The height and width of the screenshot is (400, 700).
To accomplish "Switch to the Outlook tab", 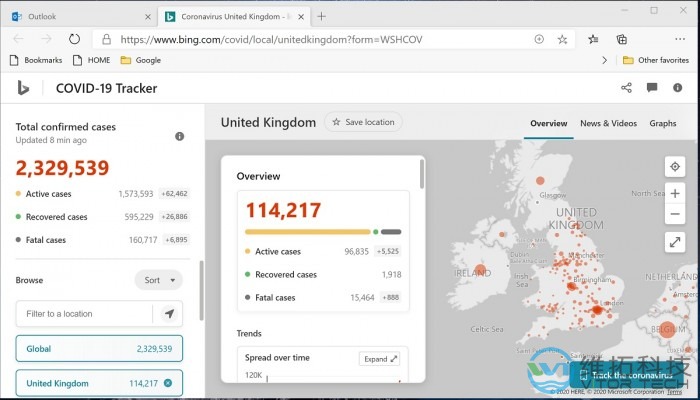I will (79, 17).
